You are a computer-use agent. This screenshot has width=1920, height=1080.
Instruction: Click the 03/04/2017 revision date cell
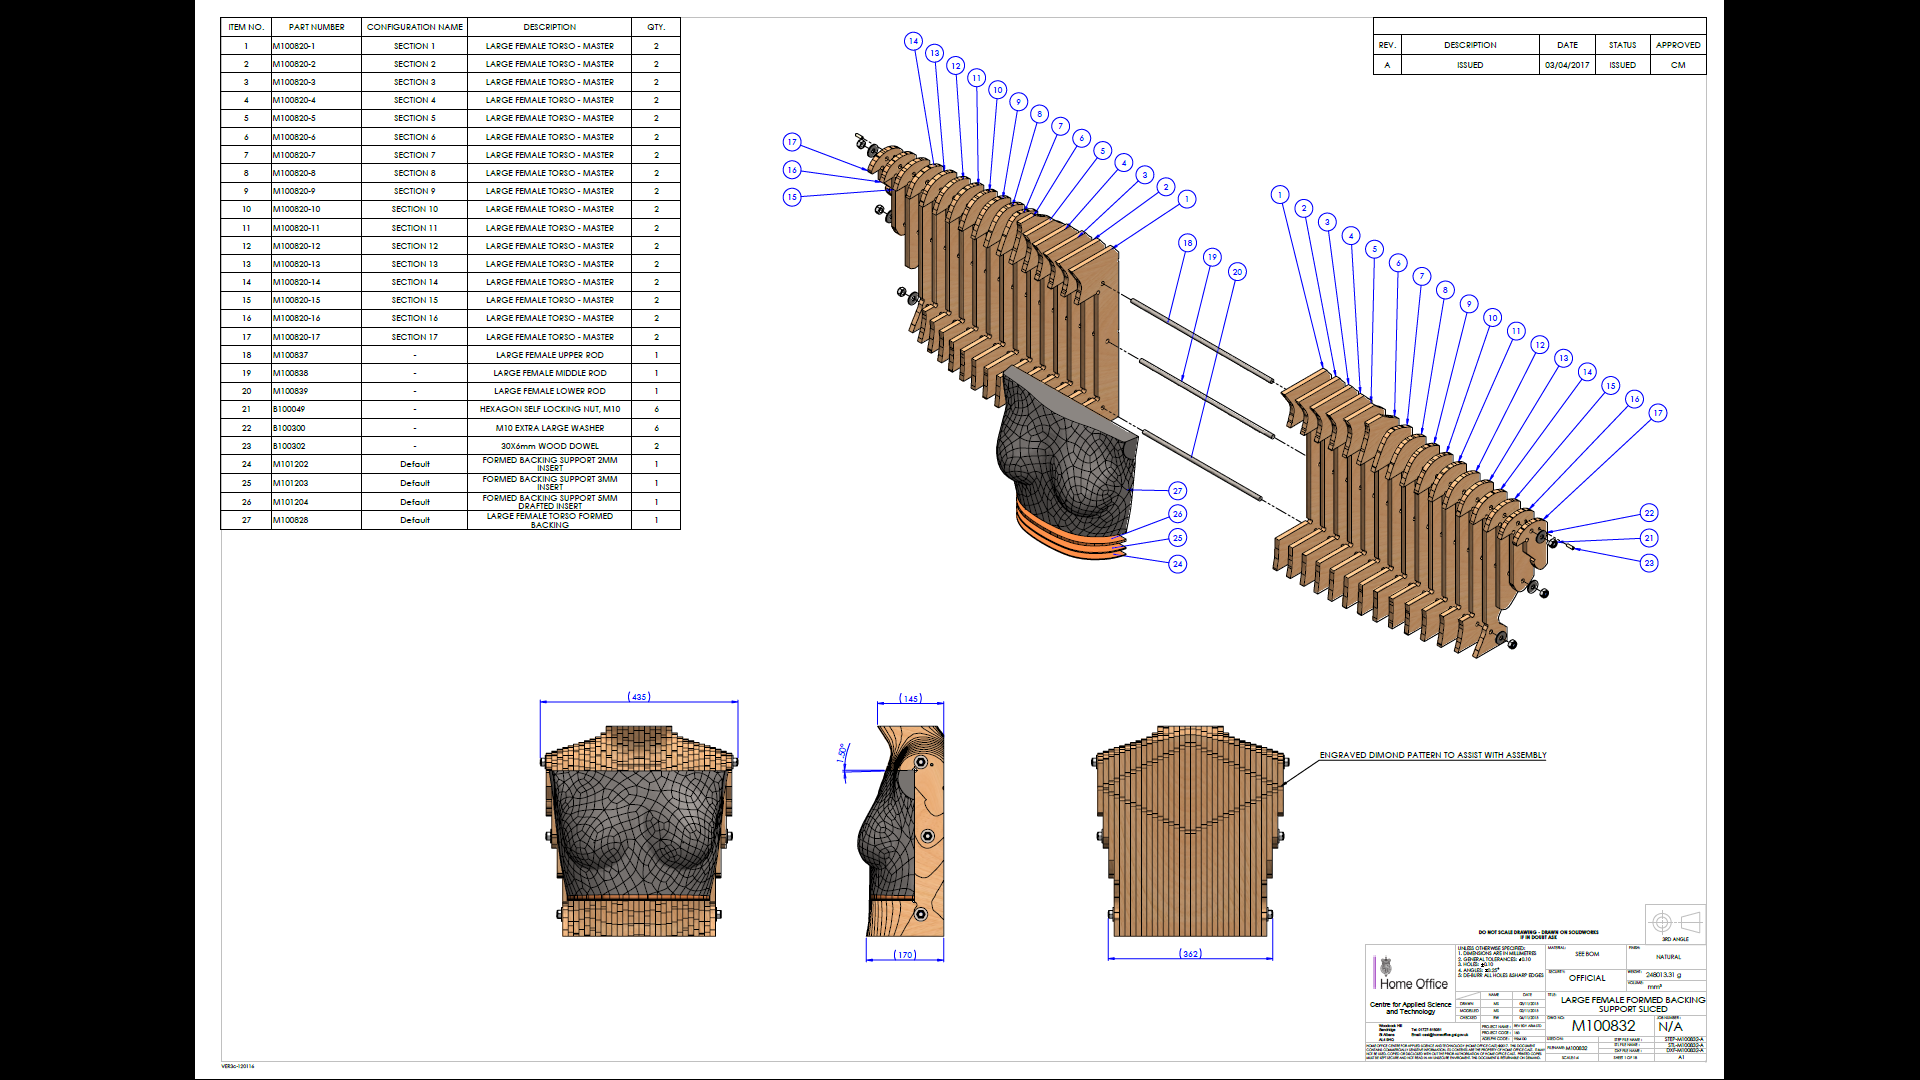pos(1566,65)
